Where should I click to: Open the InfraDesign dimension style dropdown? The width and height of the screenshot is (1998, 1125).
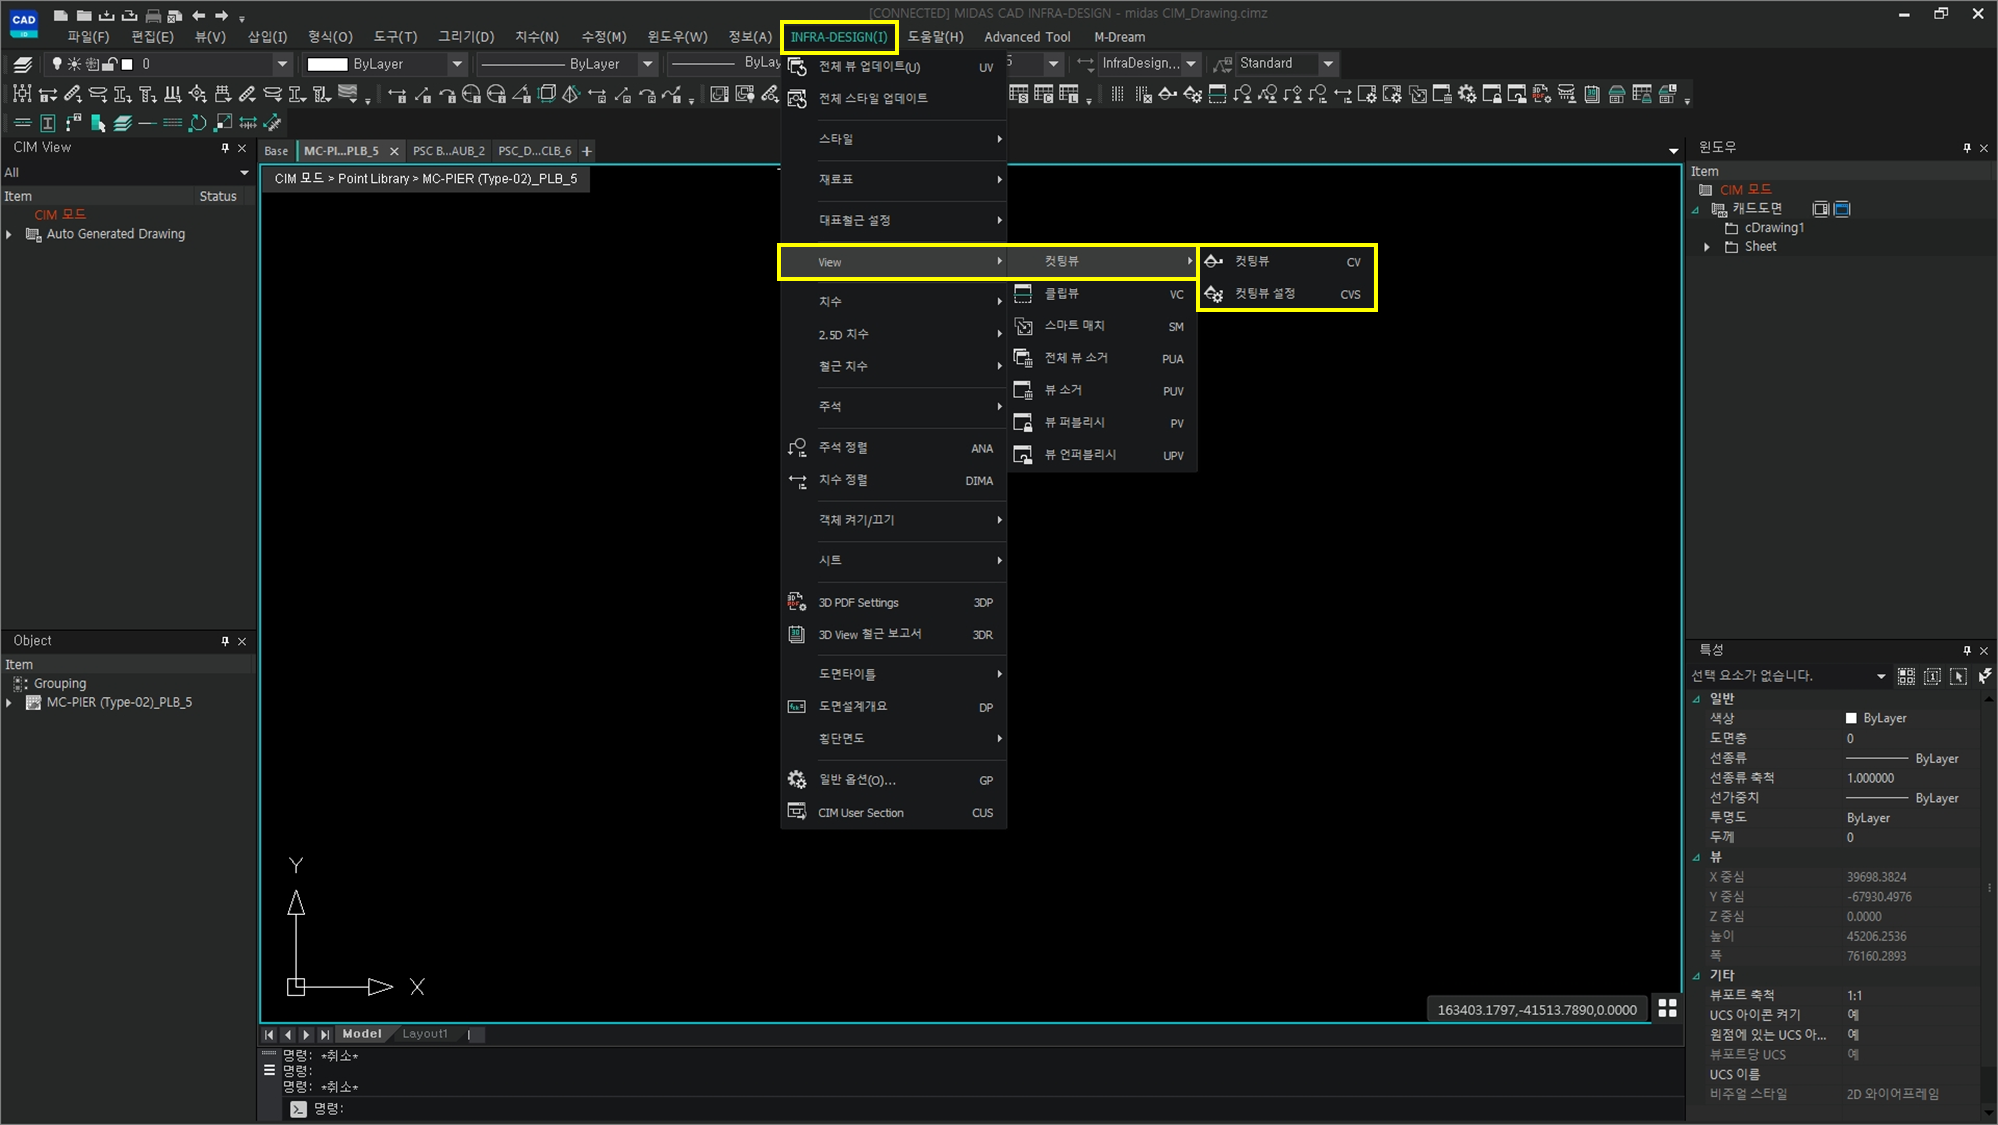(x=1191, y=64)
